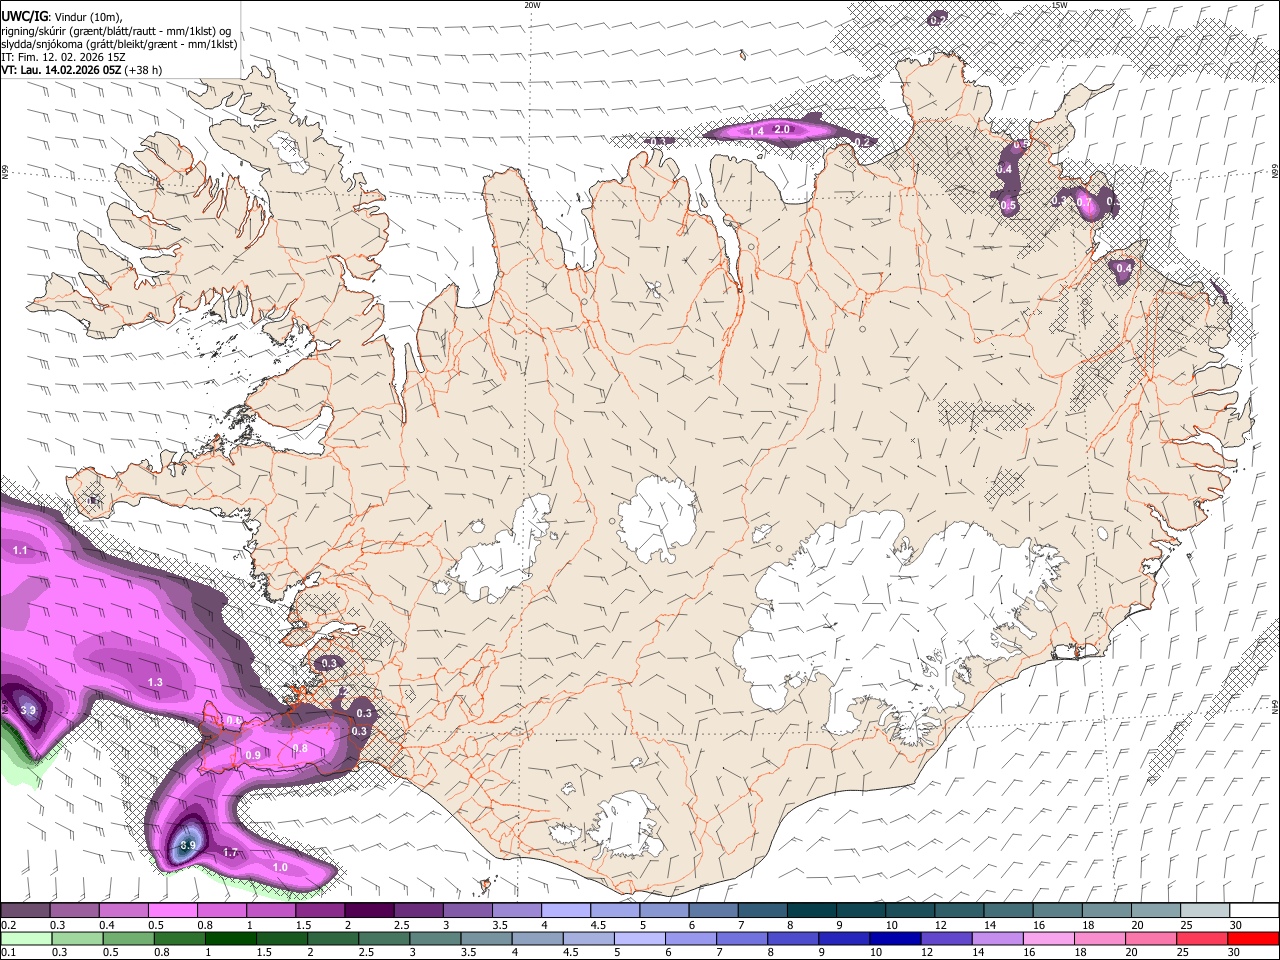Click the '3.9' value beside the 1.7 label
The width and height of the screenshot is (1280, 960).
pyautogui.click(x=188, y=846)
